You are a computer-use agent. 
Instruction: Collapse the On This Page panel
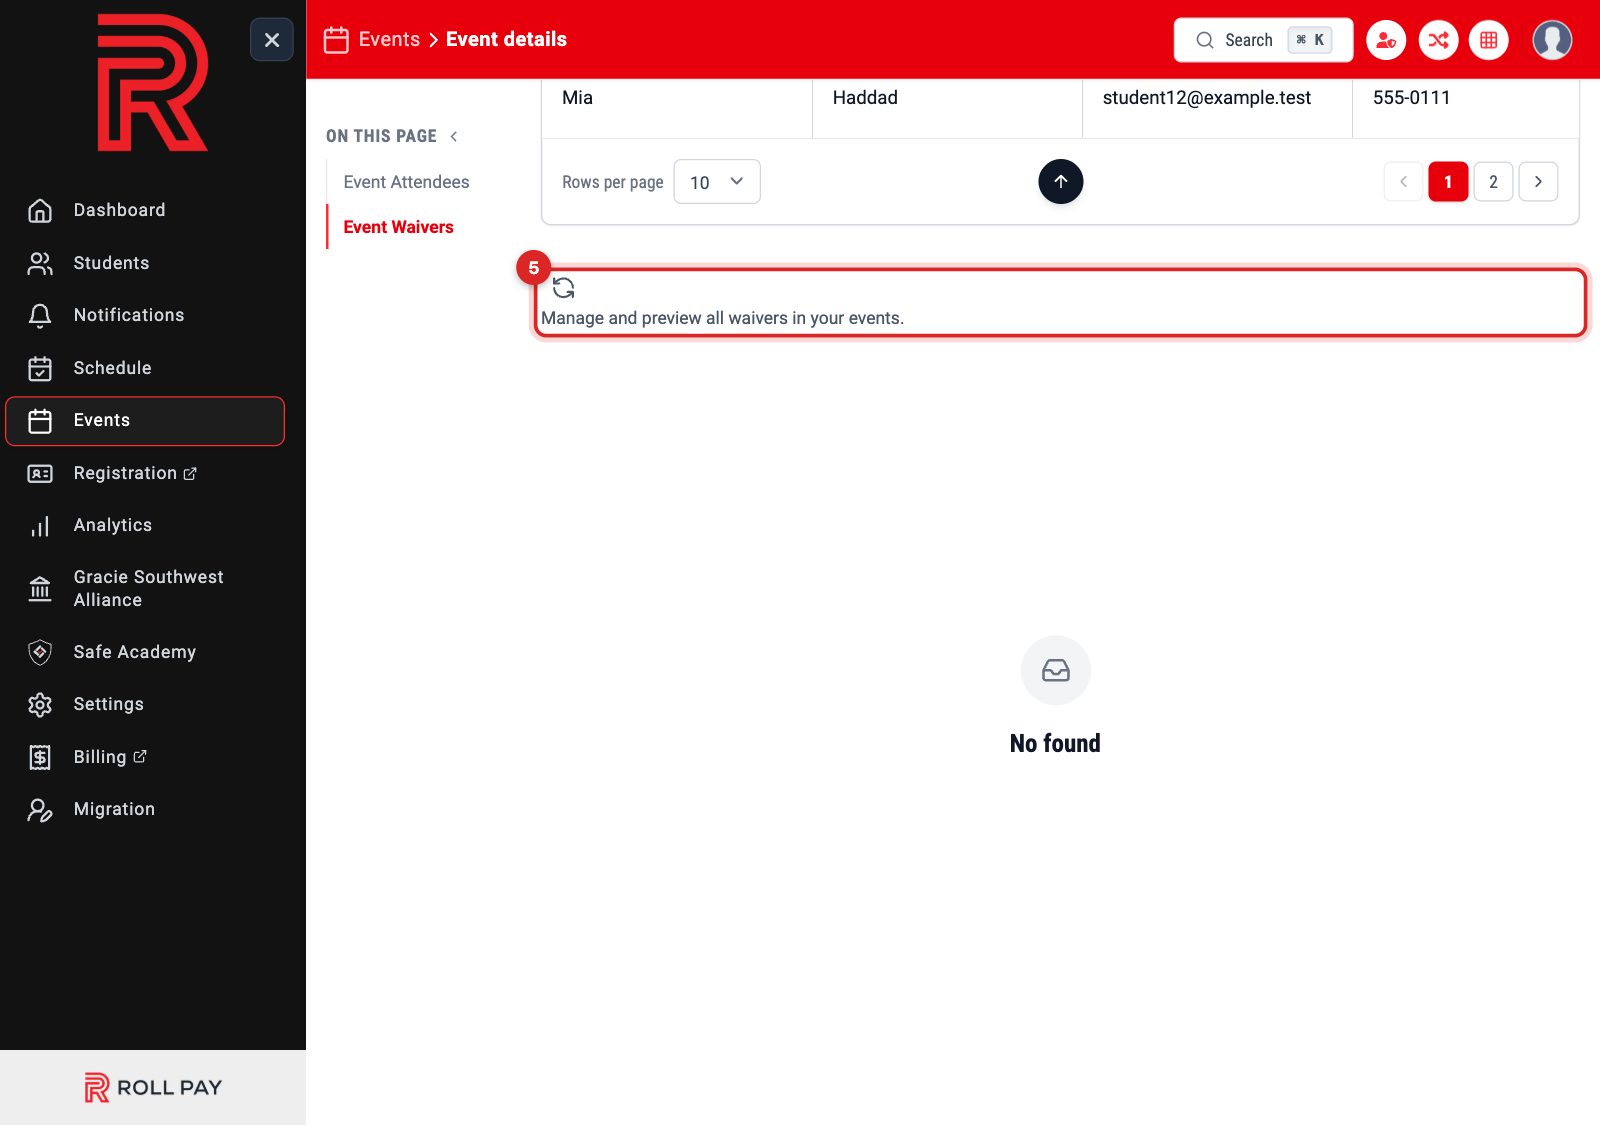(x=454, y=136)
